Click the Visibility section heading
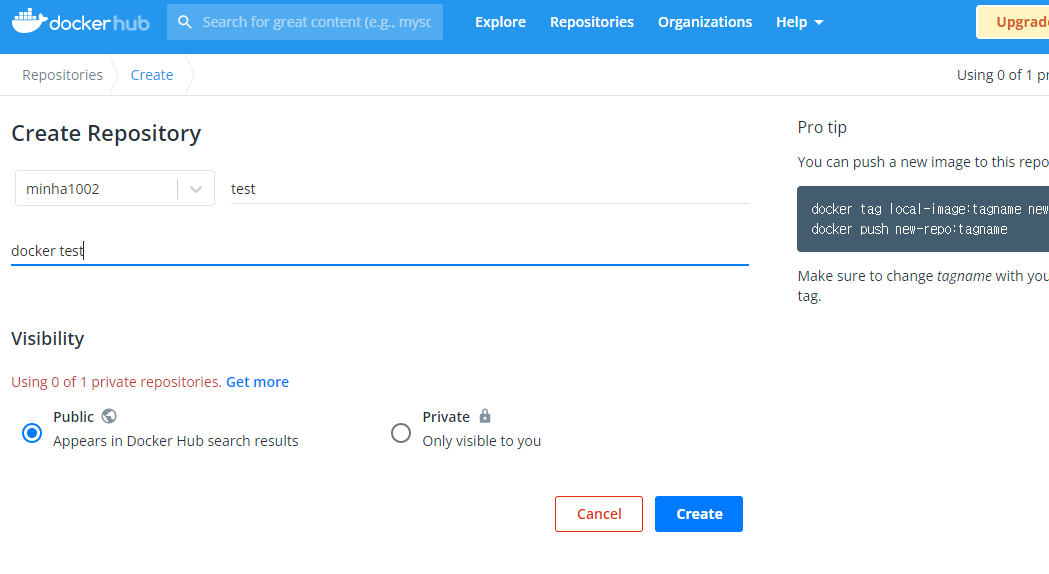1049x574 pixels. click(x=47, y=339)
